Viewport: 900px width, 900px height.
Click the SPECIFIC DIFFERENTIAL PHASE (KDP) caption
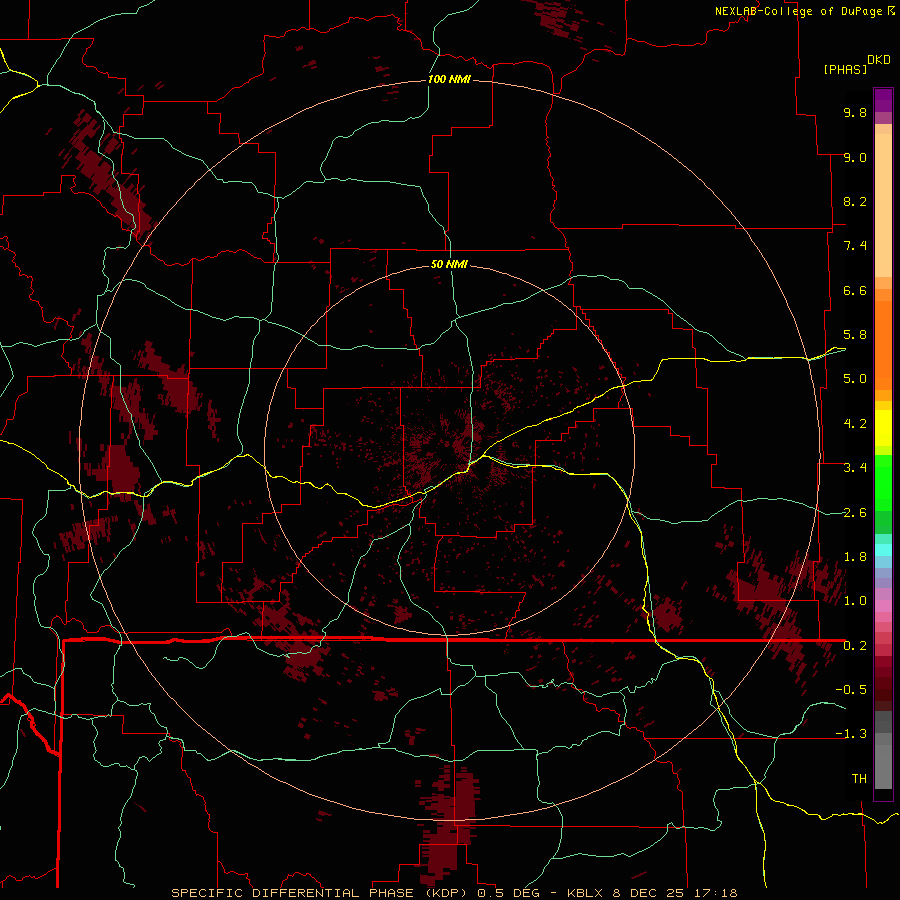(321, 893)
